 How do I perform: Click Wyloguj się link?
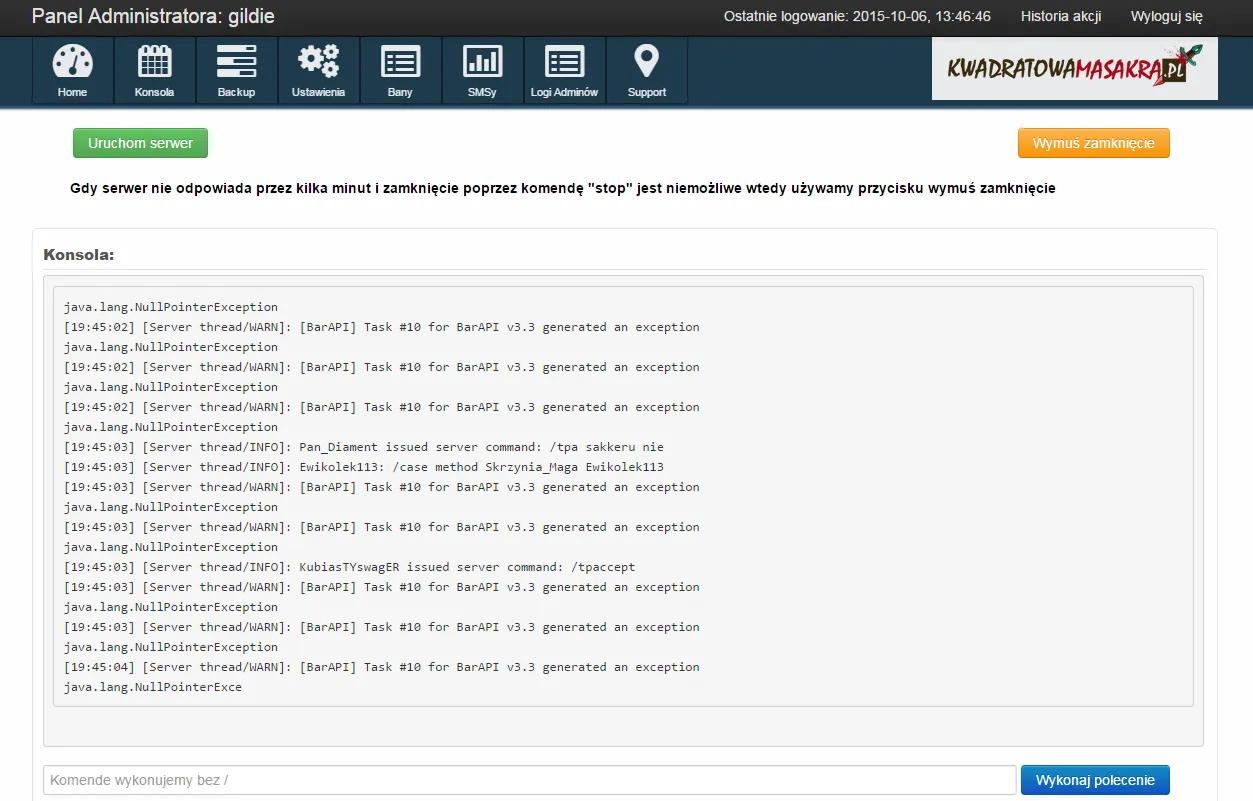[1167, 16]
